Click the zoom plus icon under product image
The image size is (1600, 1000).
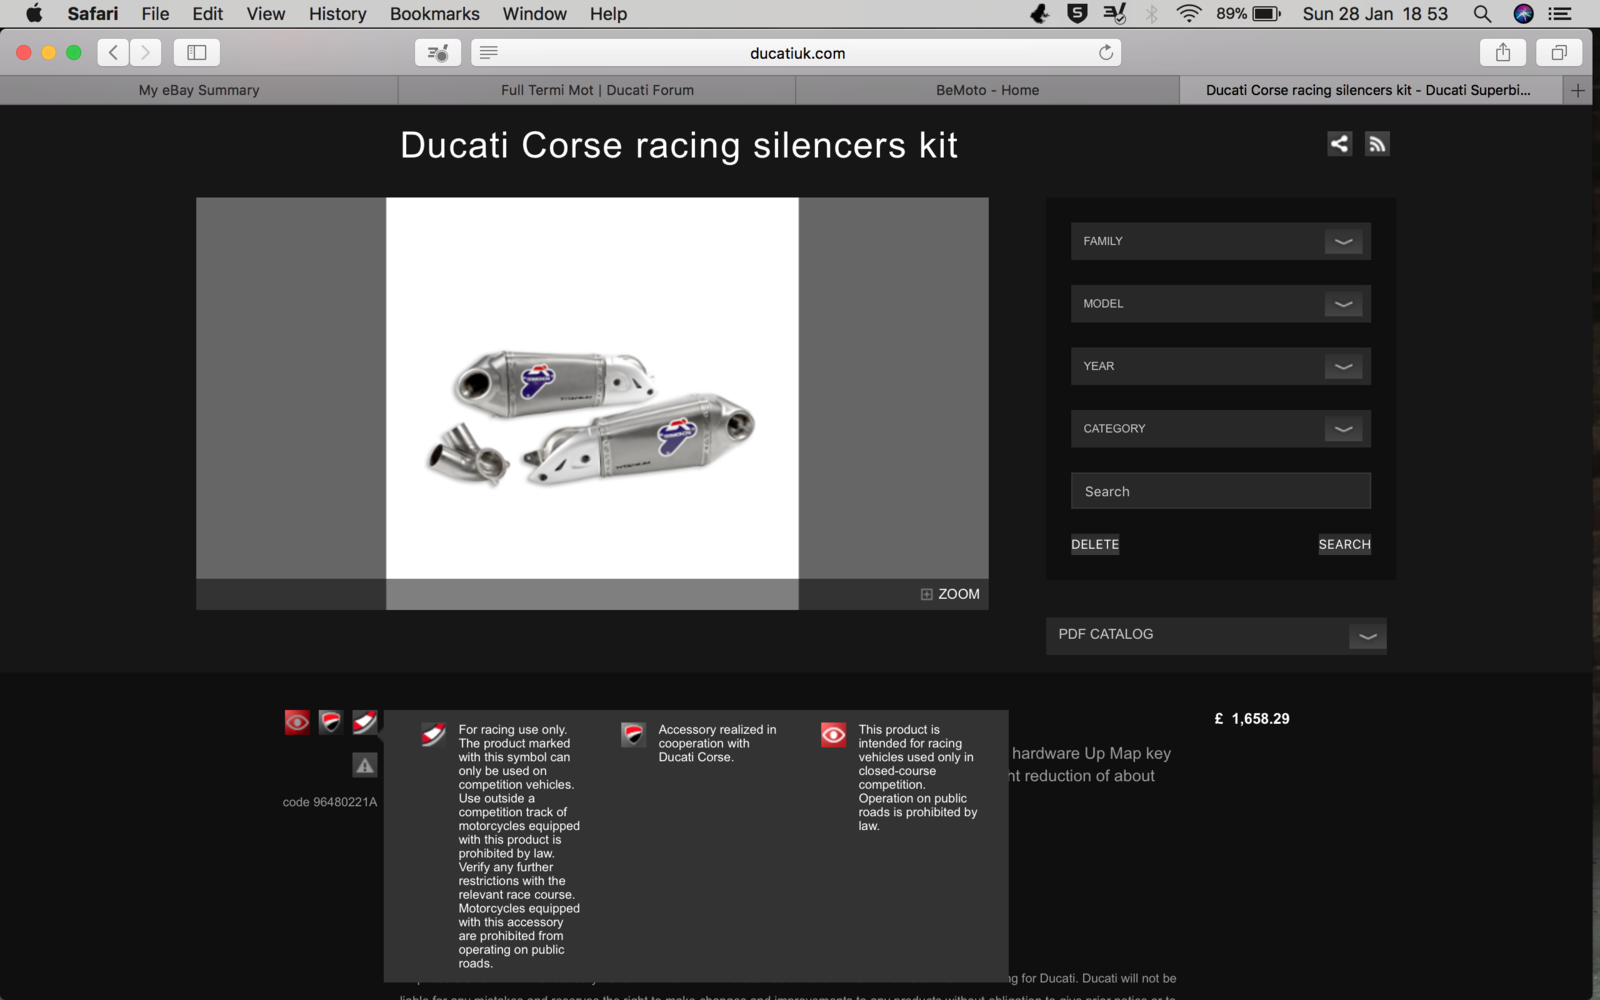[x=927, y=594]
